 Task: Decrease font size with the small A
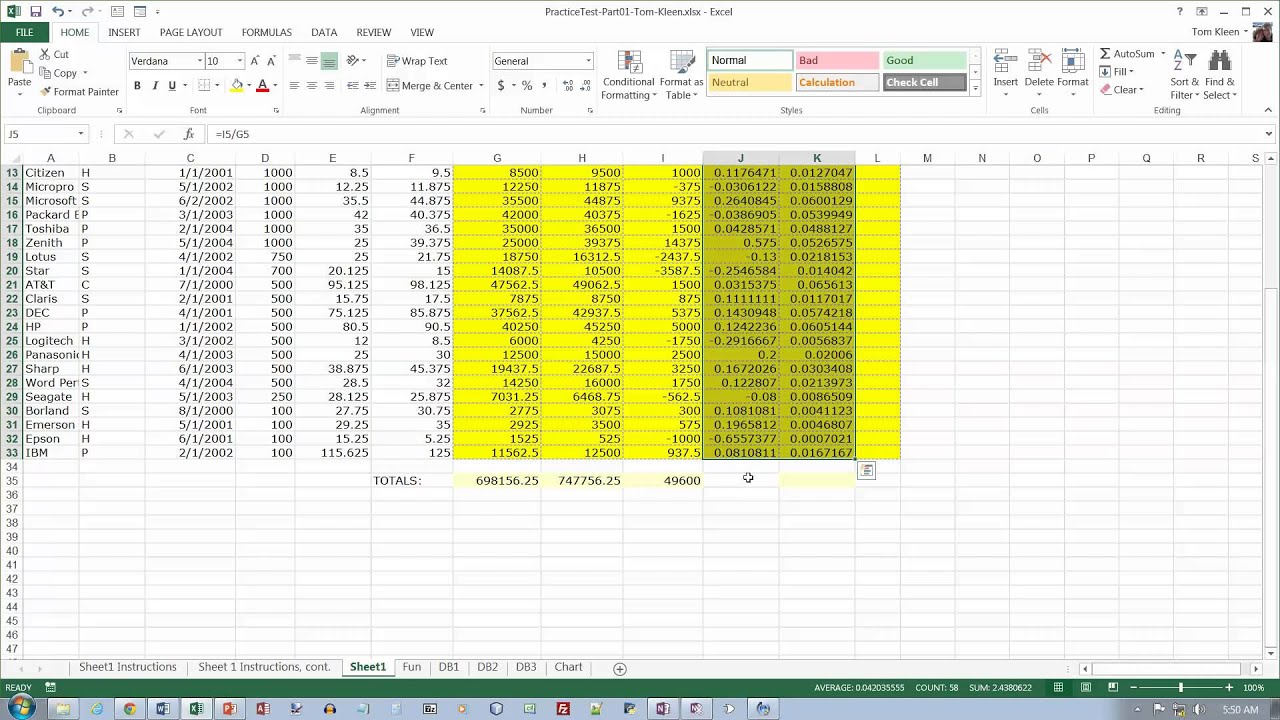click(x=271, y=61)
